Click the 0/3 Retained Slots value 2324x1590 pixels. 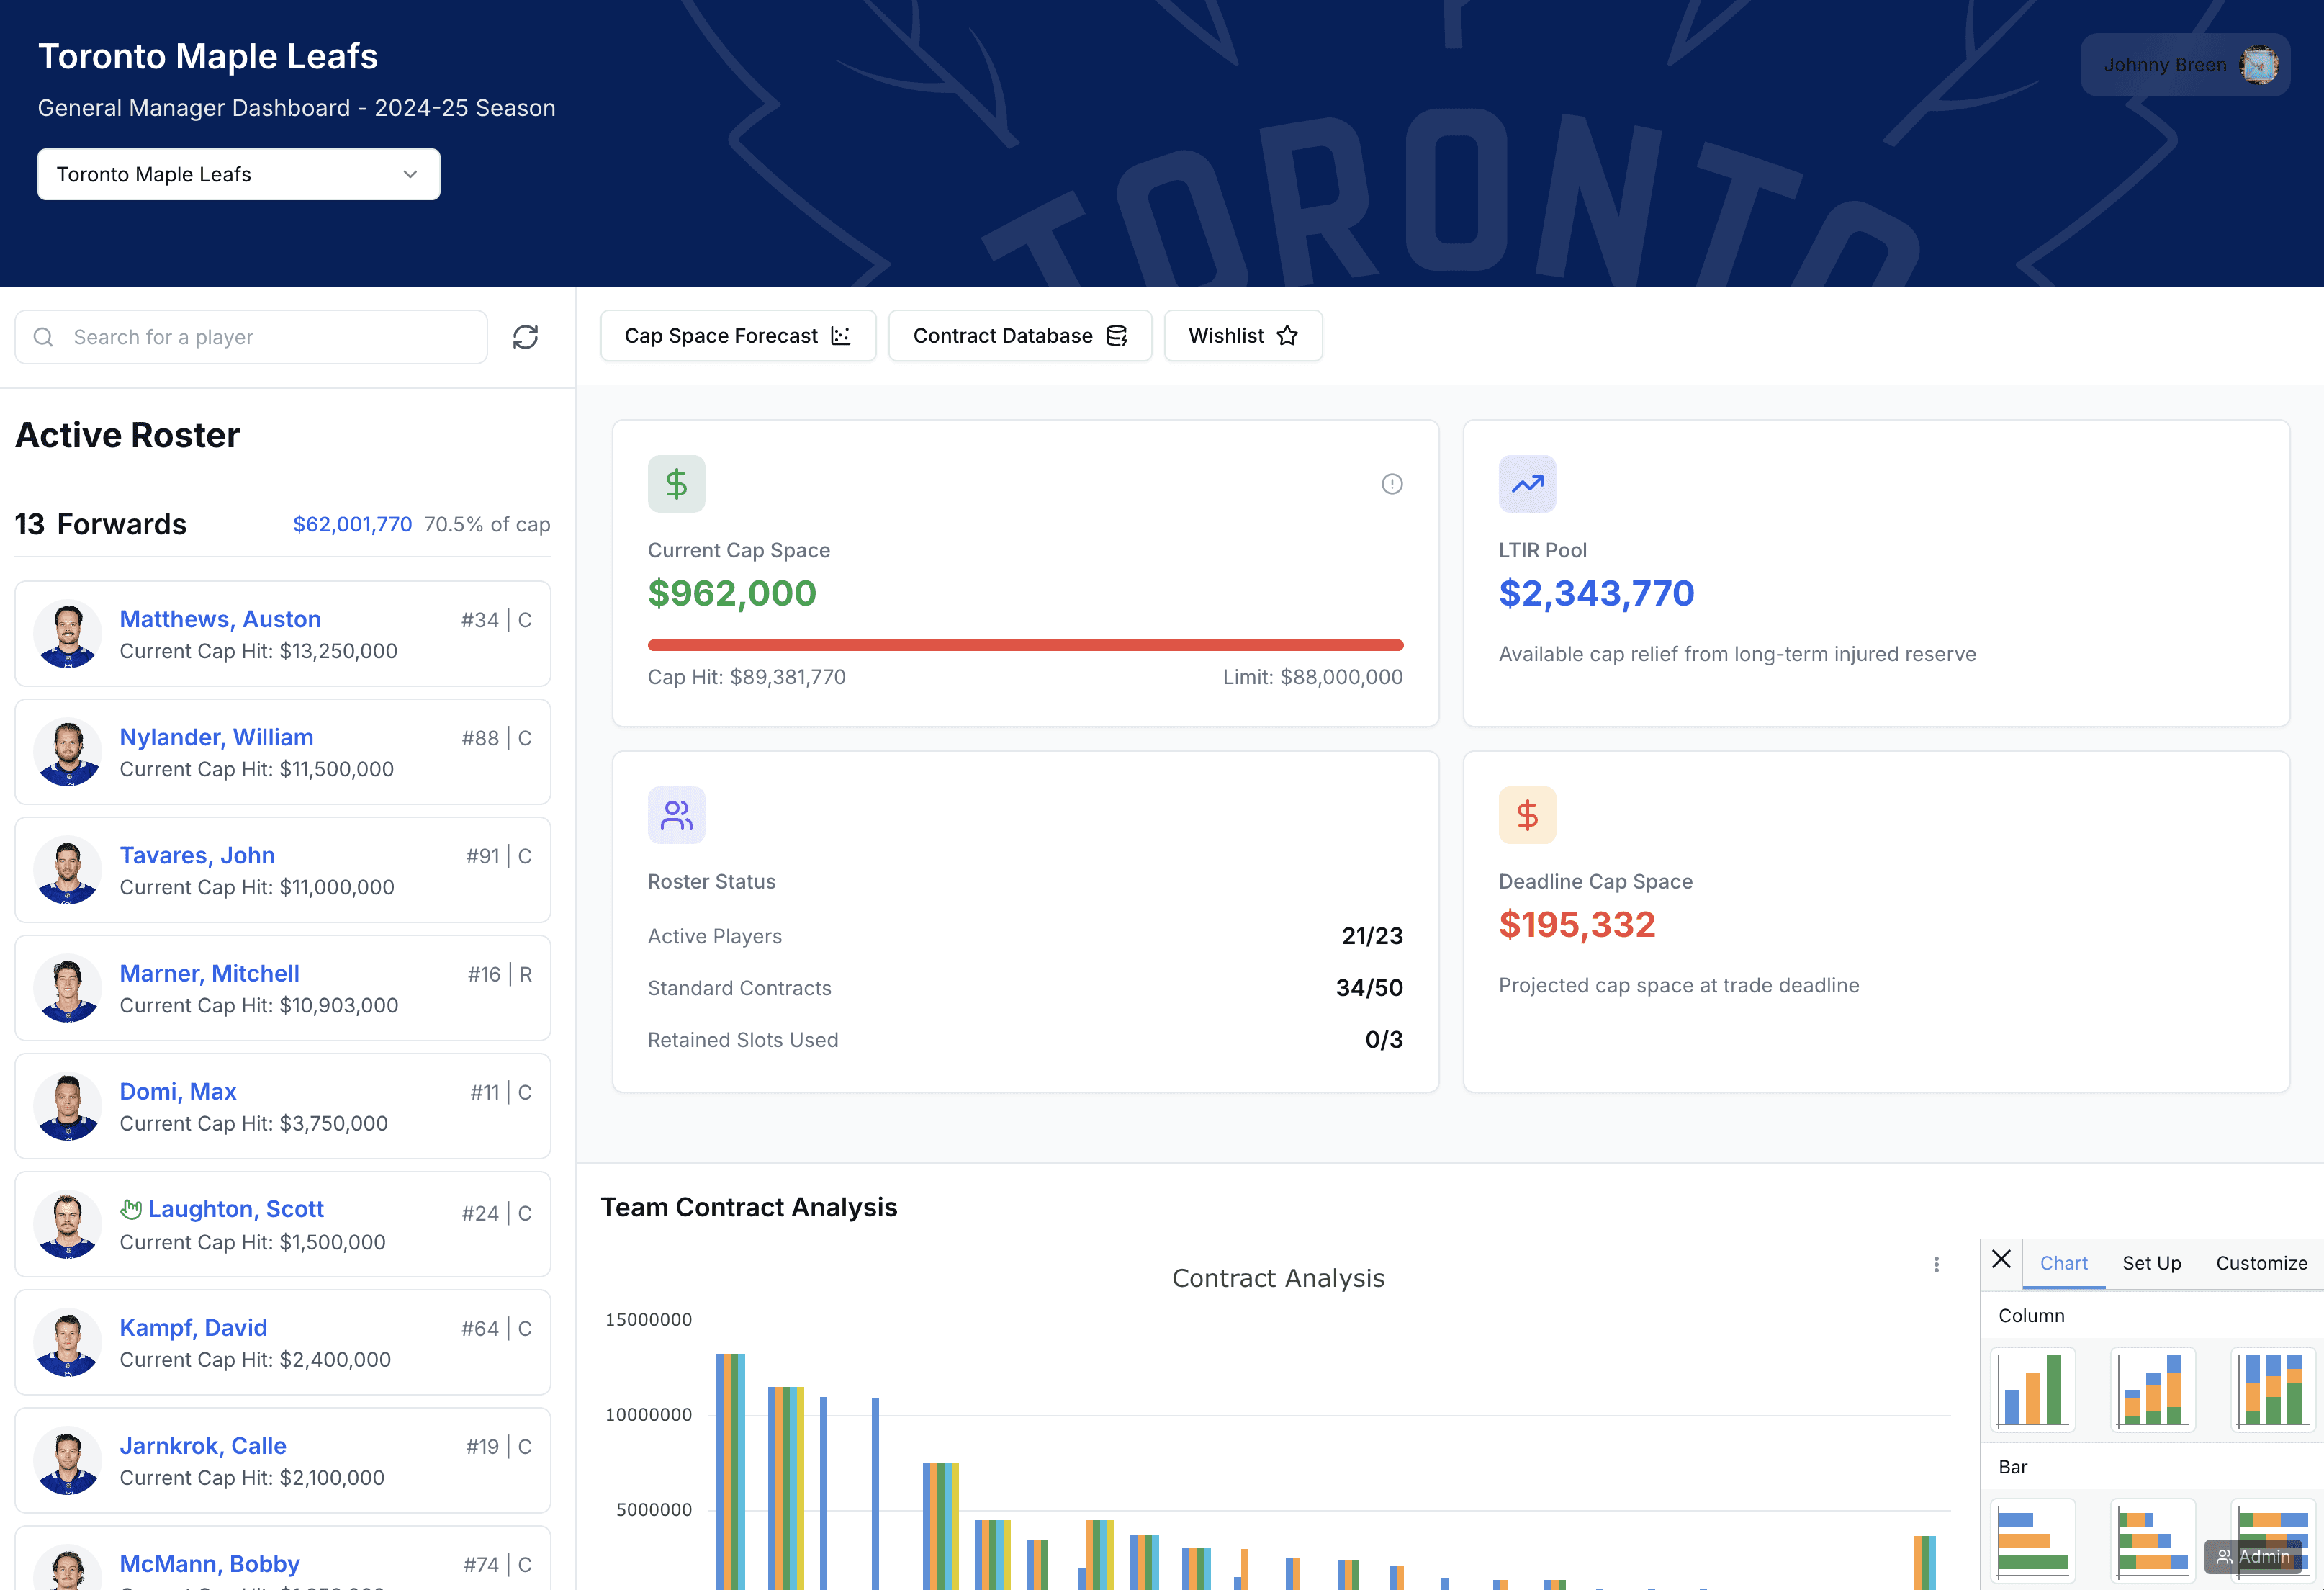(x=1384, y=1040)
